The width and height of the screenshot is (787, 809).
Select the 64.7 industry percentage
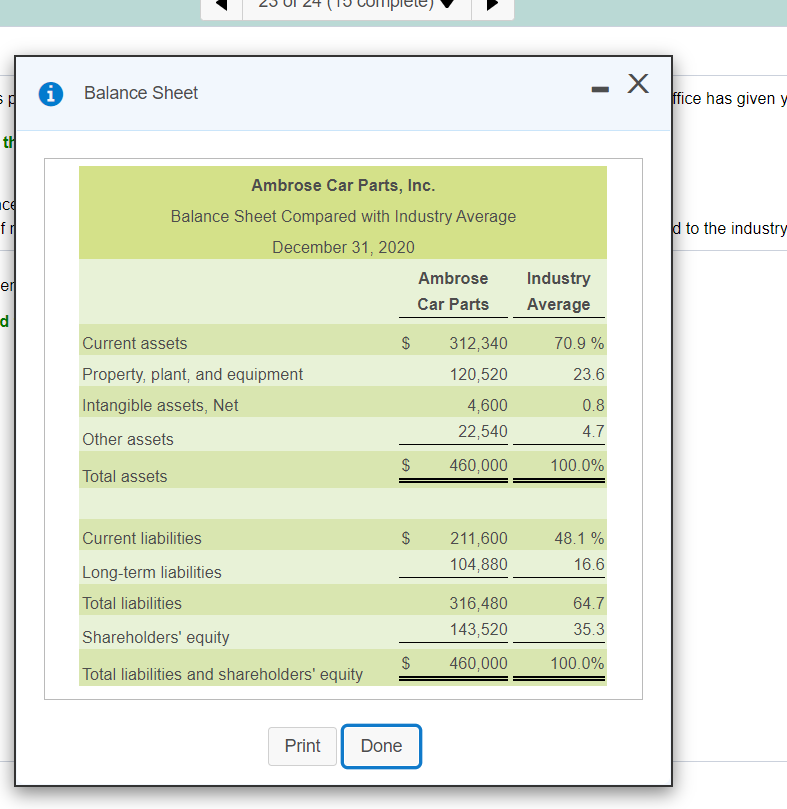pyautogui.click(x=588, y=604)
